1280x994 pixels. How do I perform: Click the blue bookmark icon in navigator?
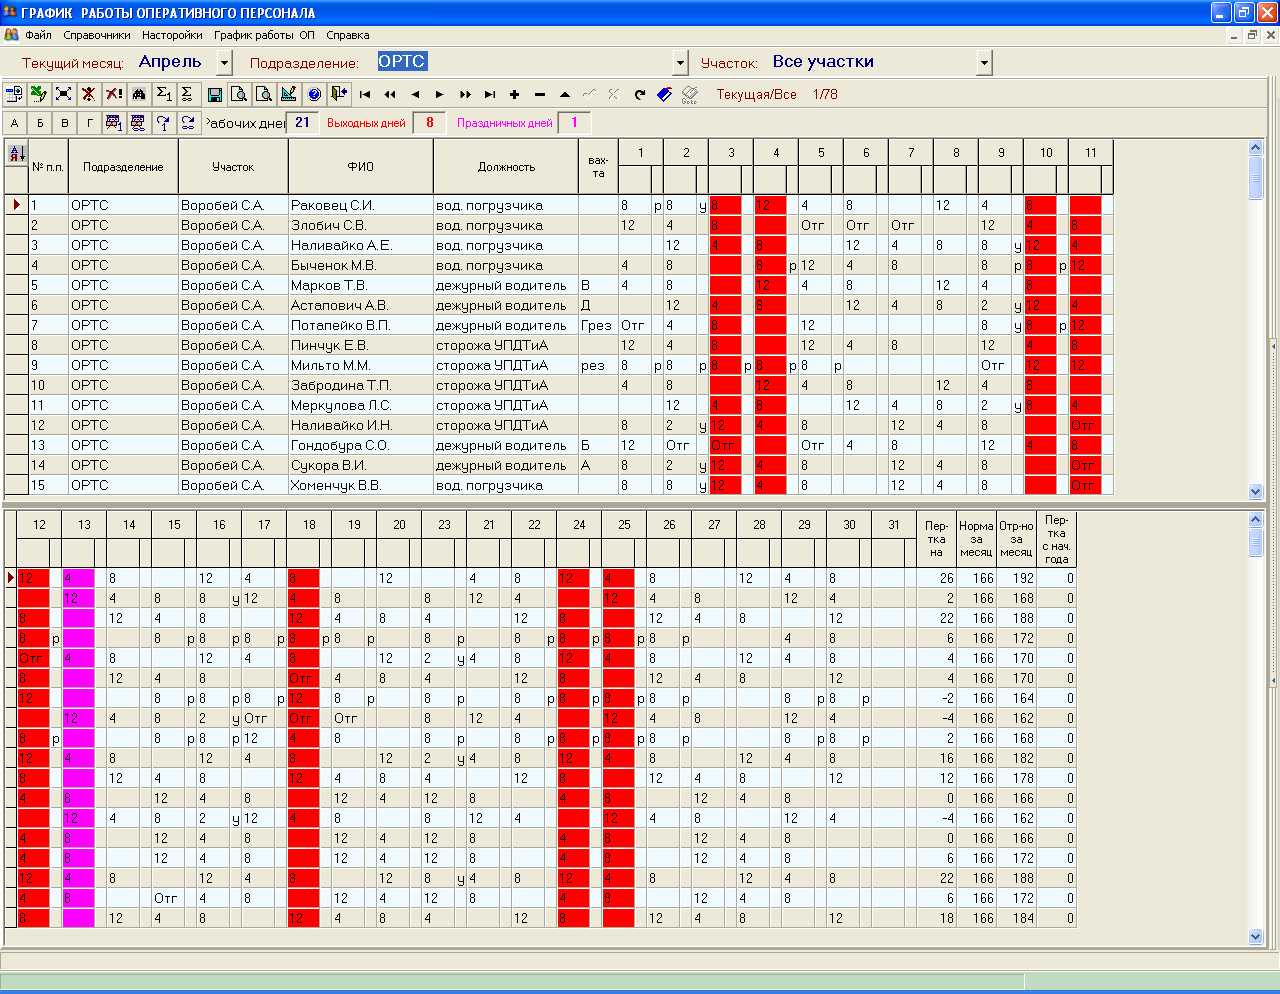pos(665,94)
